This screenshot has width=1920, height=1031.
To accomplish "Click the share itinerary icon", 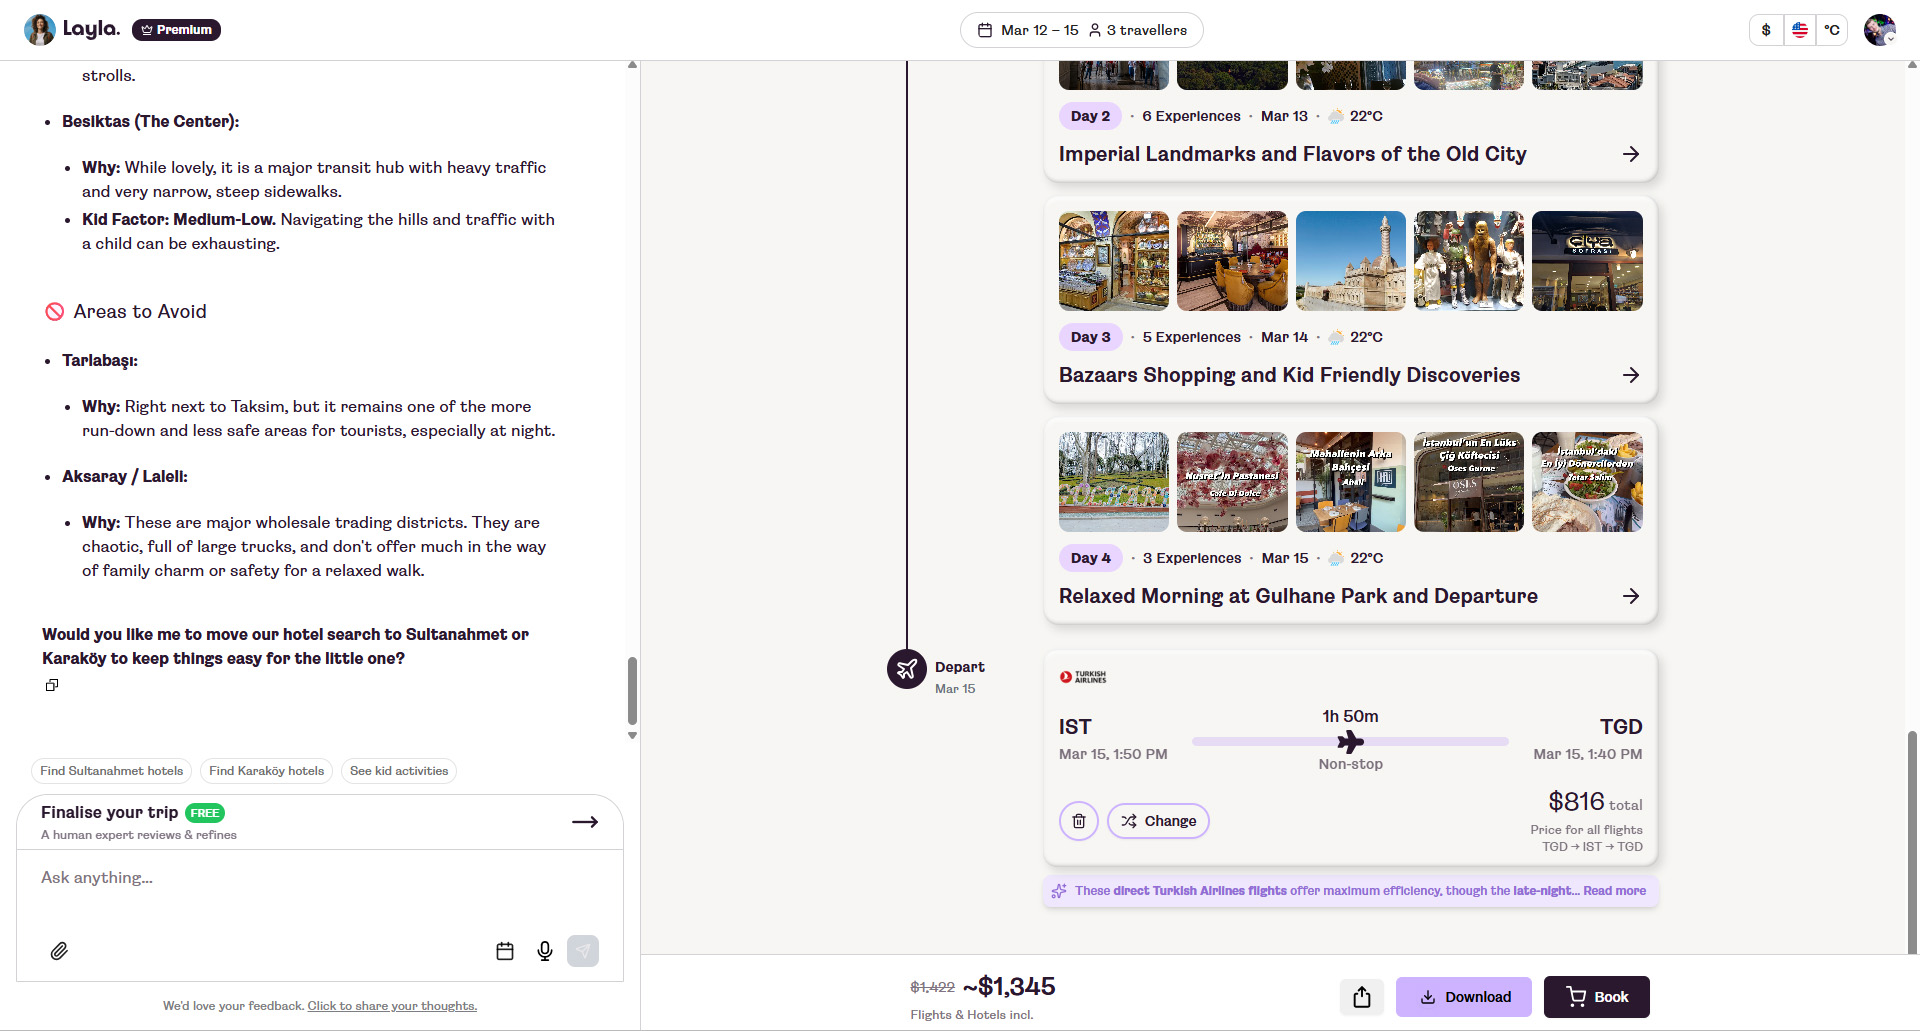I will pos(1362,997).
